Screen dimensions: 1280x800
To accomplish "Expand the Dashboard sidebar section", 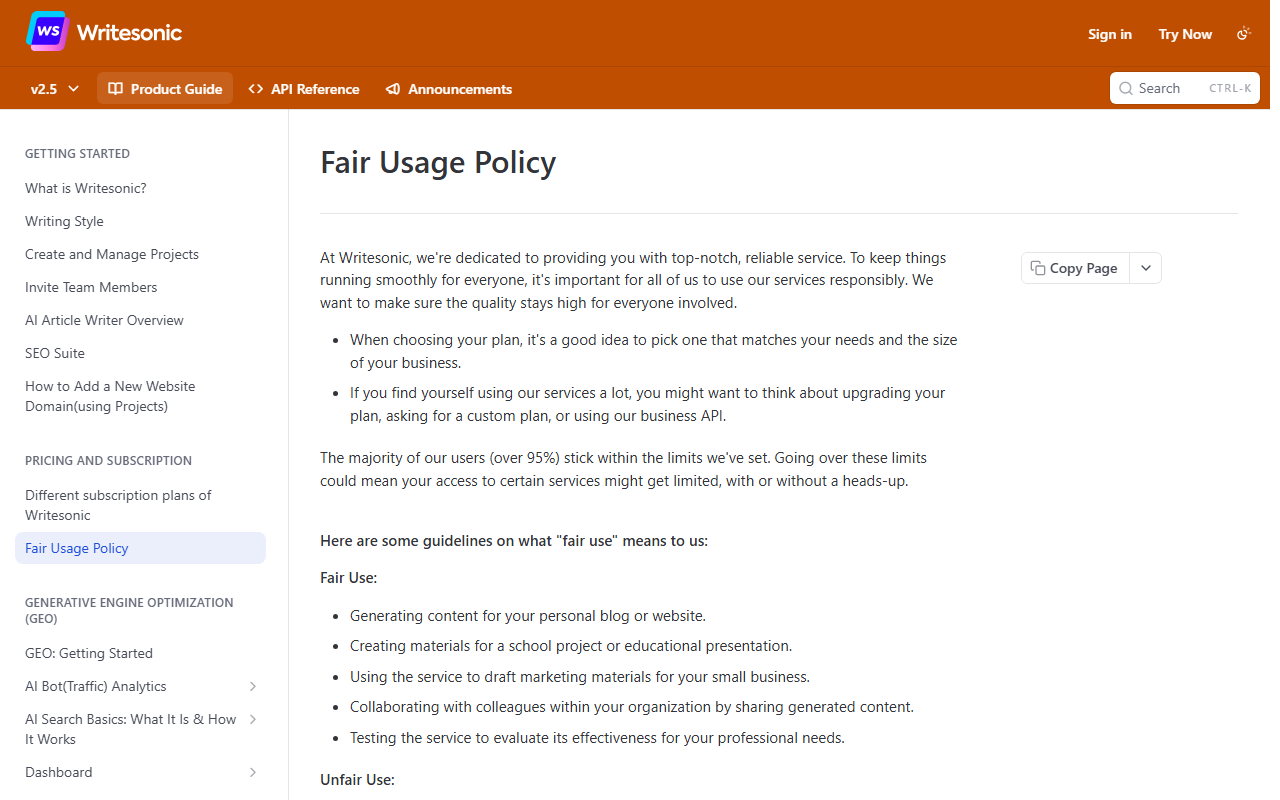I will point(253,772).
